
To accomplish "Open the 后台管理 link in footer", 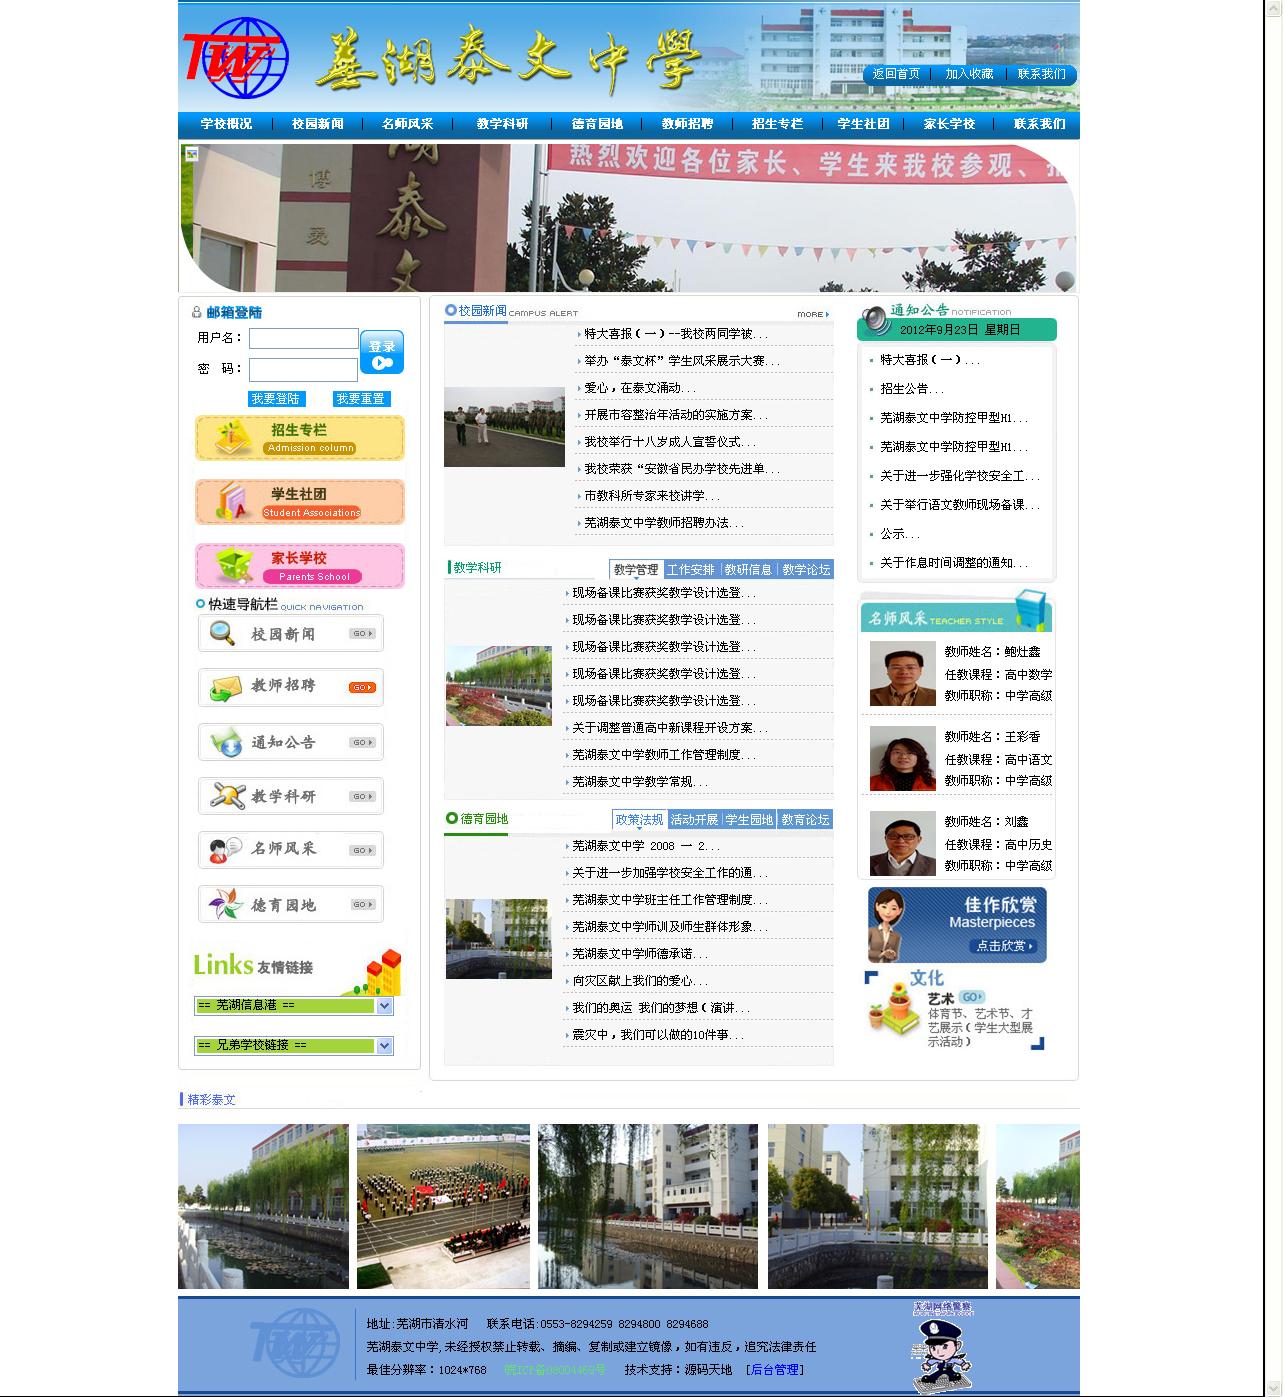I will pyautogui.click(x=775, y=1369).
